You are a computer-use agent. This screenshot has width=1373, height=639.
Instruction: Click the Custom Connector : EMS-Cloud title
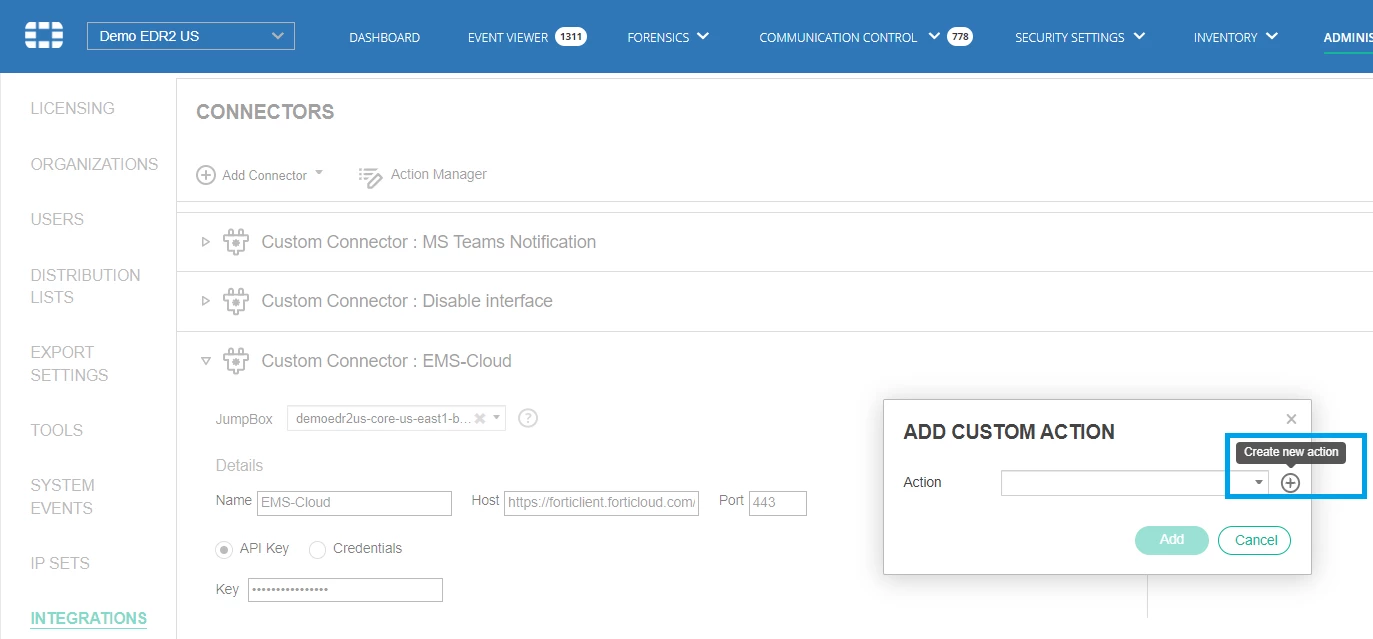pos(386,361)
